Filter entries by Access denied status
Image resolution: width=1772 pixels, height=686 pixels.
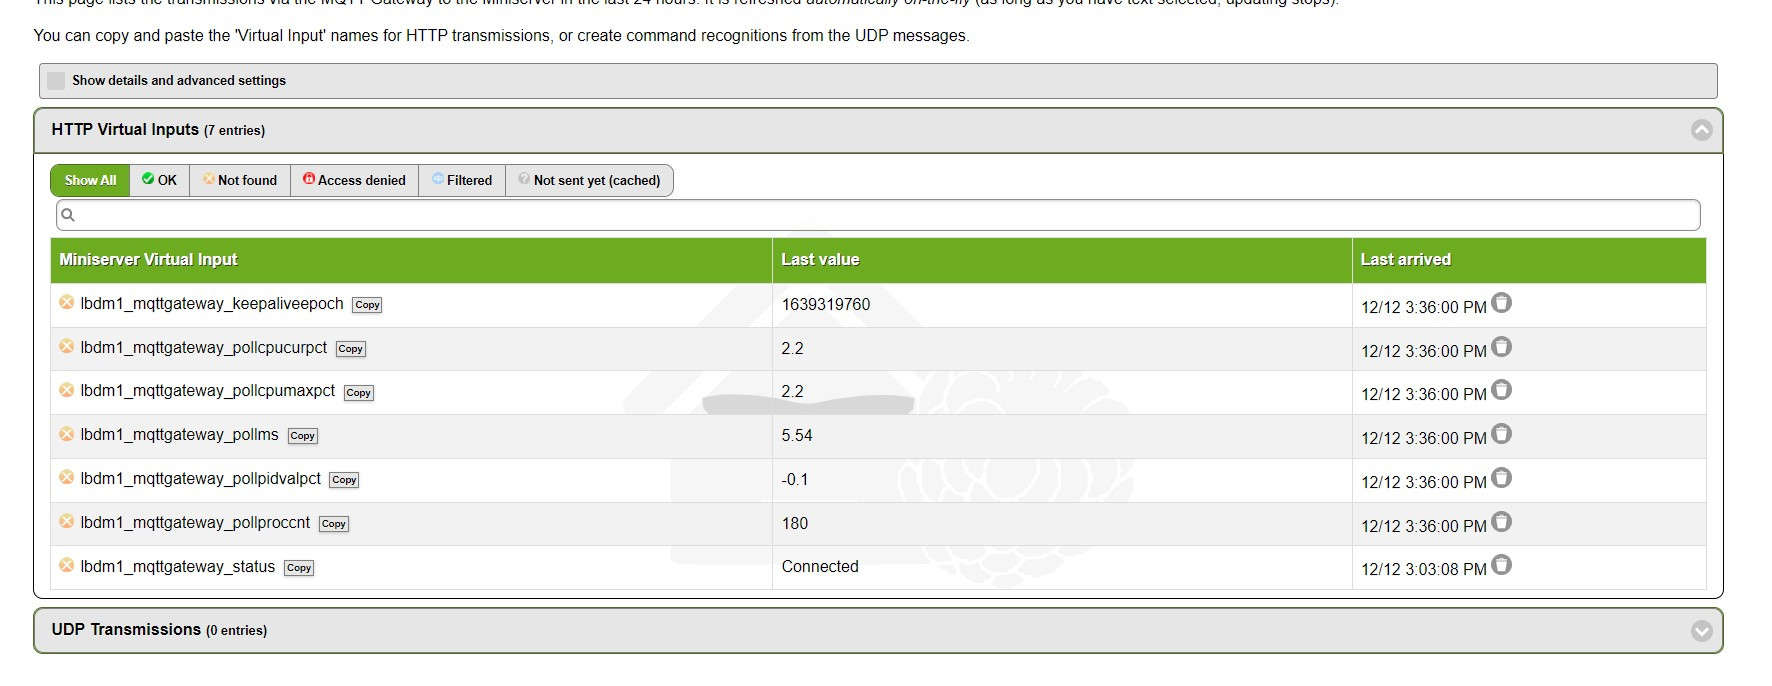[354, 180]
